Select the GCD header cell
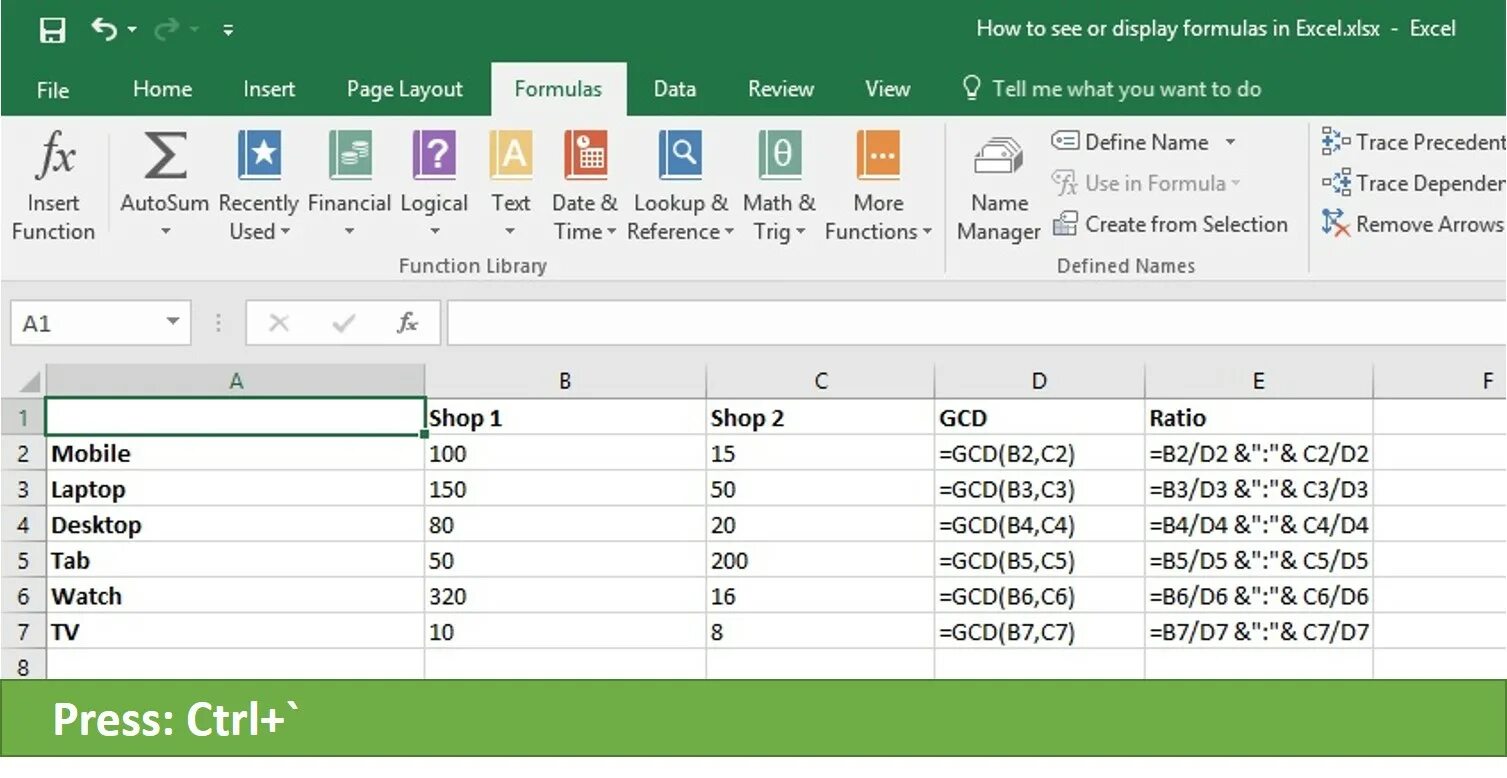This screenshot has width=1507, height=778. tap(1040, 418)
